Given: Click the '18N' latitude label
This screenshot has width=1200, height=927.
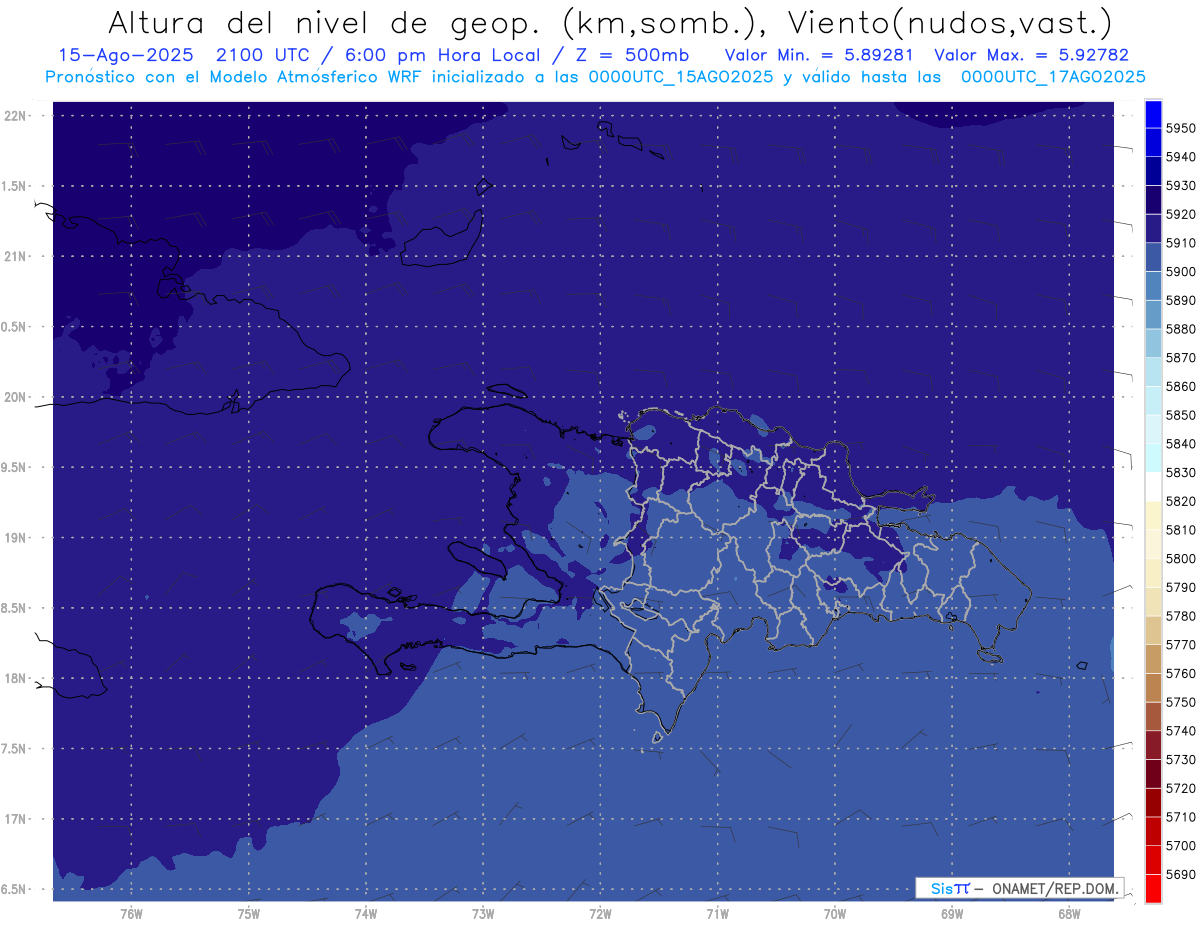Looking at the screenshot, I should pyautogui.click(x=15, y=678).
